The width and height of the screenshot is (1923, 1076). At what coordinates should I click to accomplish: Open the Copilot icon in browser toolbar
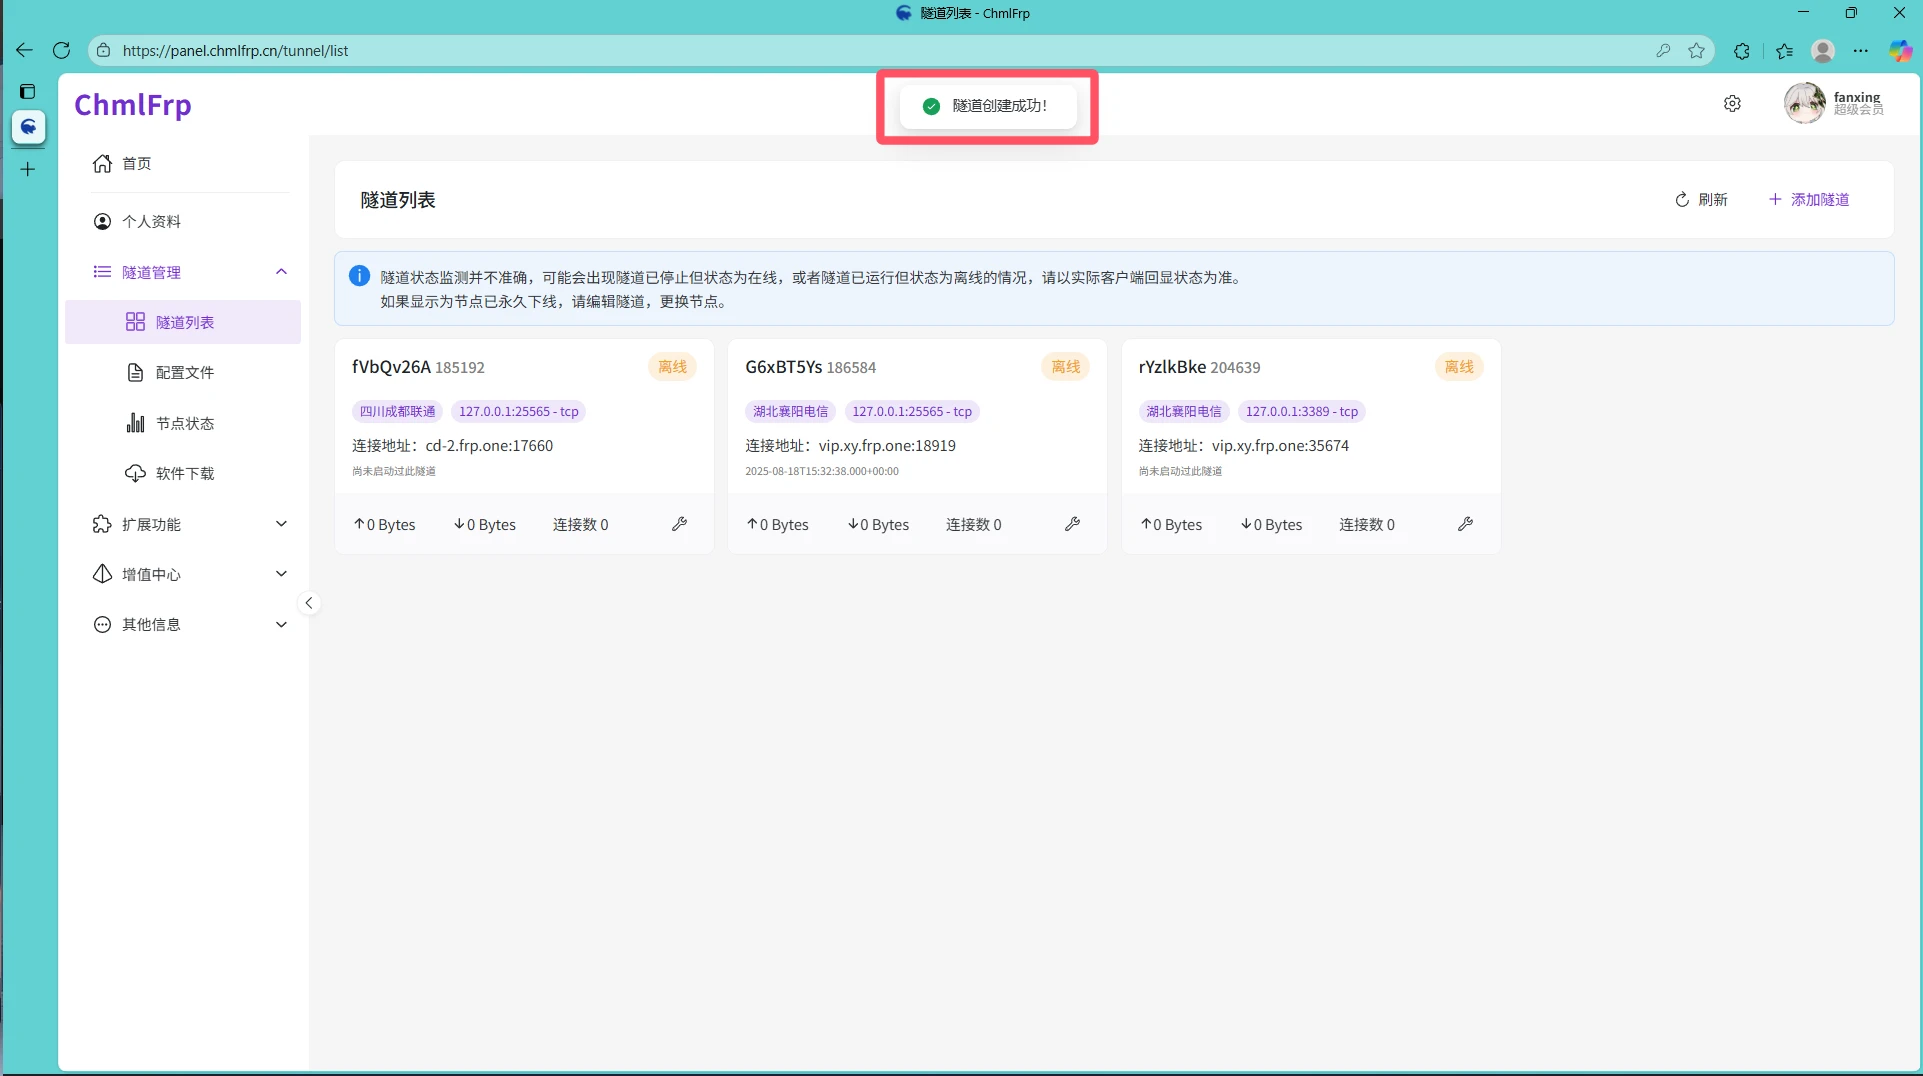pos(1900,50)
